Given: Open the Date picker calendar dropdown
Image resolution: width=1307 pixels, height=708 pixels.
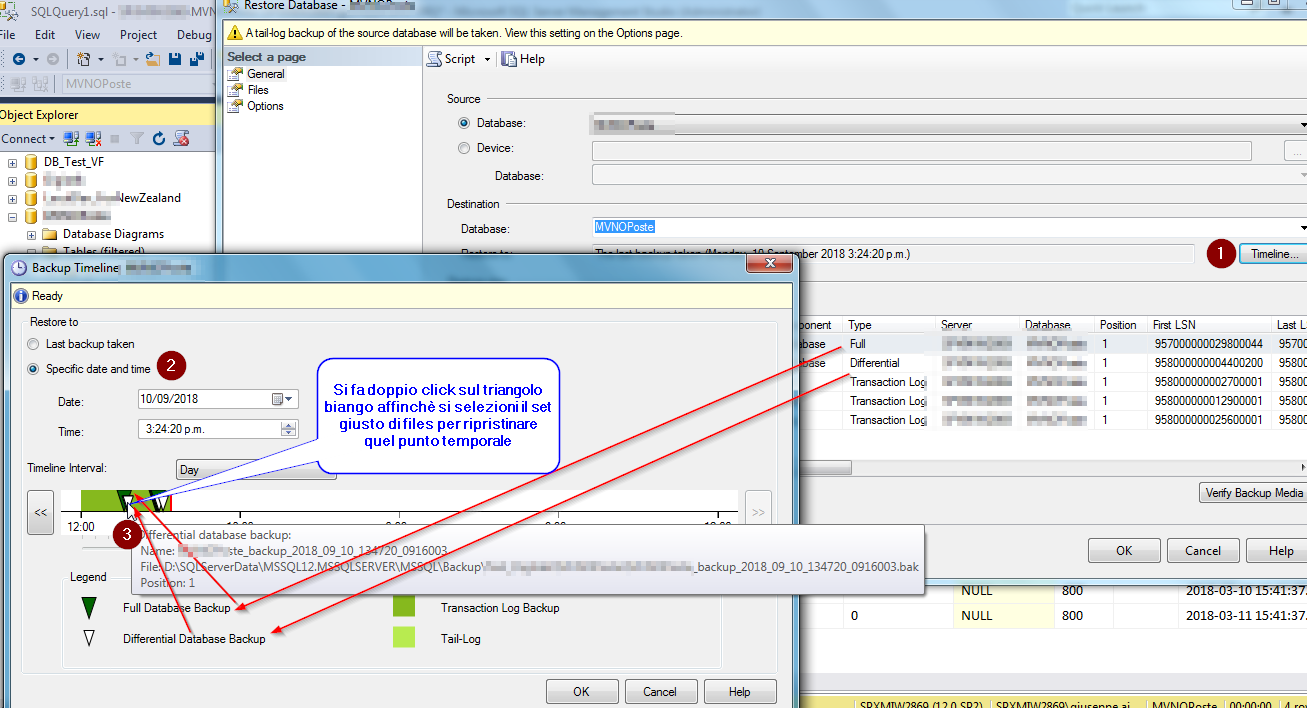Looking at the screenshot, I should coord(289,398).
